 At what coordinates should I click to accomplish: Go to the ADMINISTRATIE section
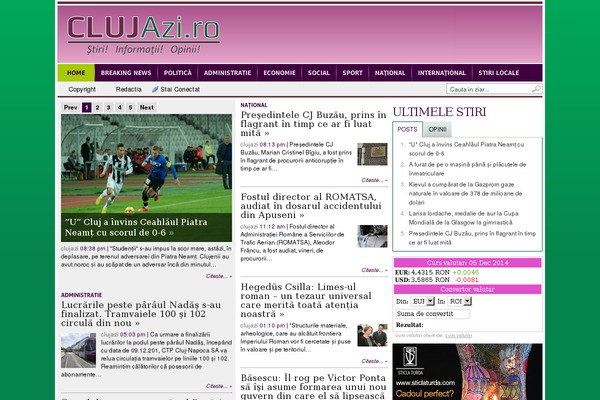pos(227,73)
